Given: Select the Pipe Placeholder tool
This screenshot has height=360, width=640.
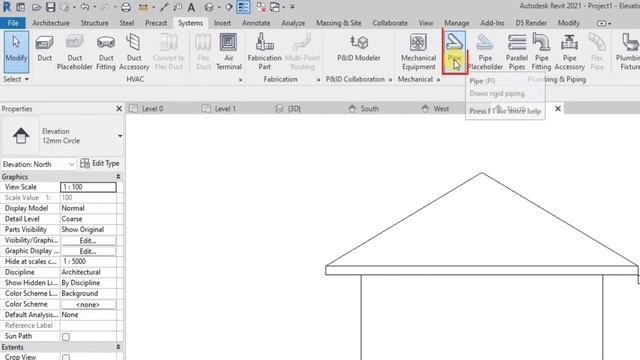Looking at the screenshot, I should point(485,52).
